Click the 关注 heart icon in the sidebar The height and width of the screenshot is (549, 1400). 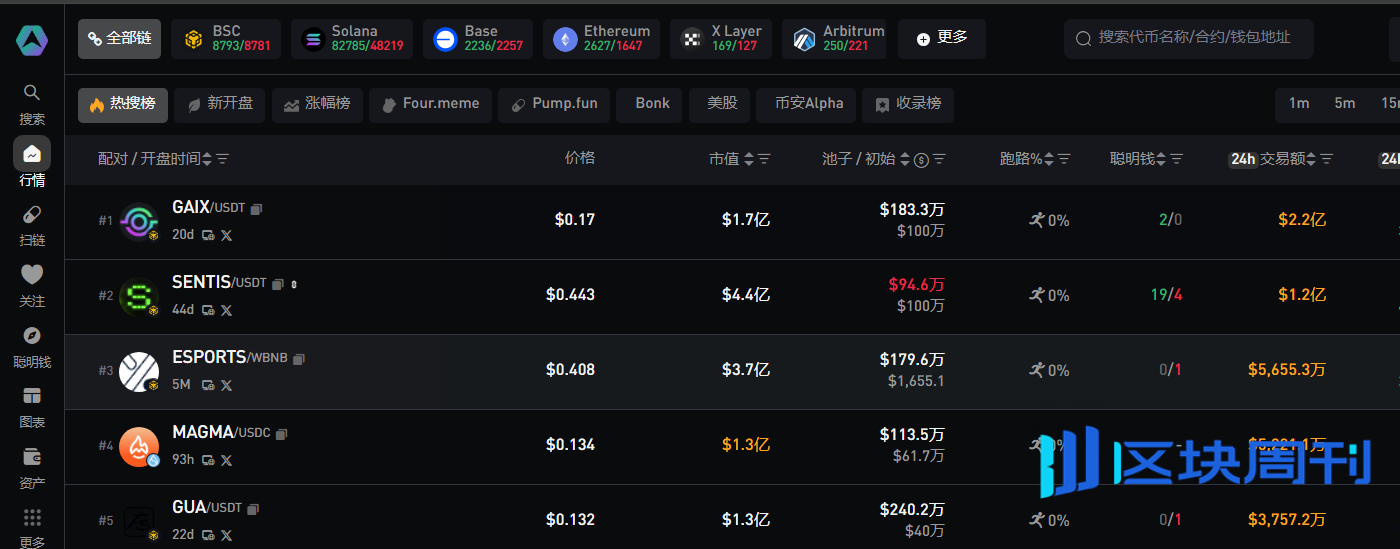(32, 275)
